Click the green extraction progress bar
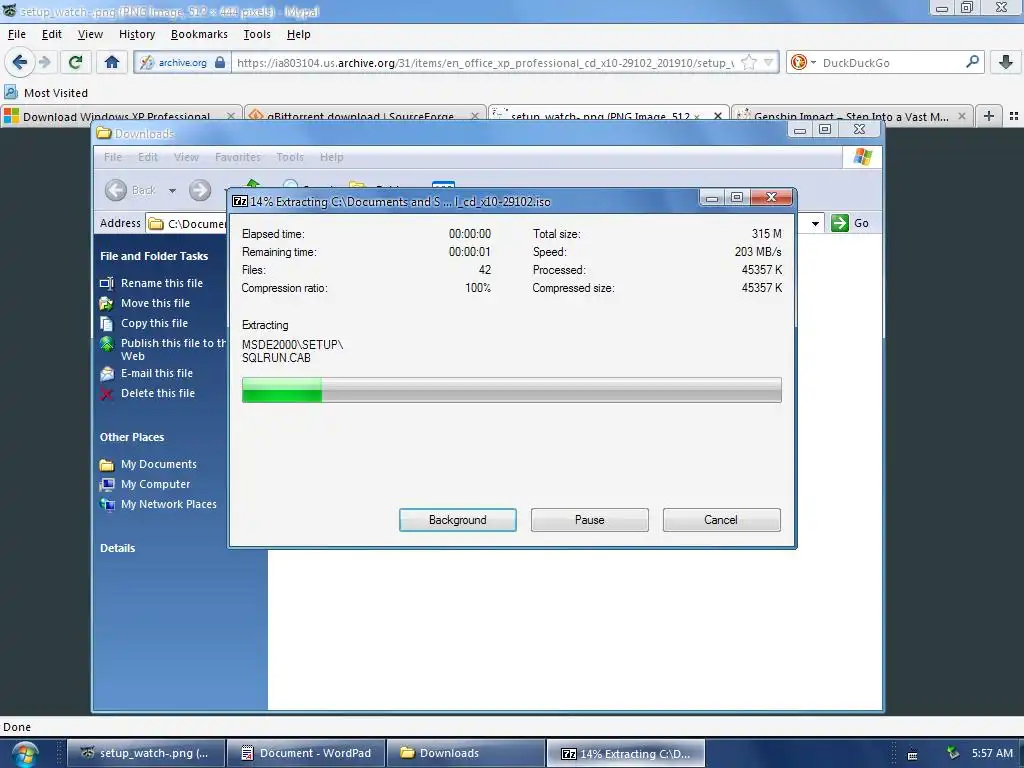This screenshot has width=1024, height=768. (511, 390)
